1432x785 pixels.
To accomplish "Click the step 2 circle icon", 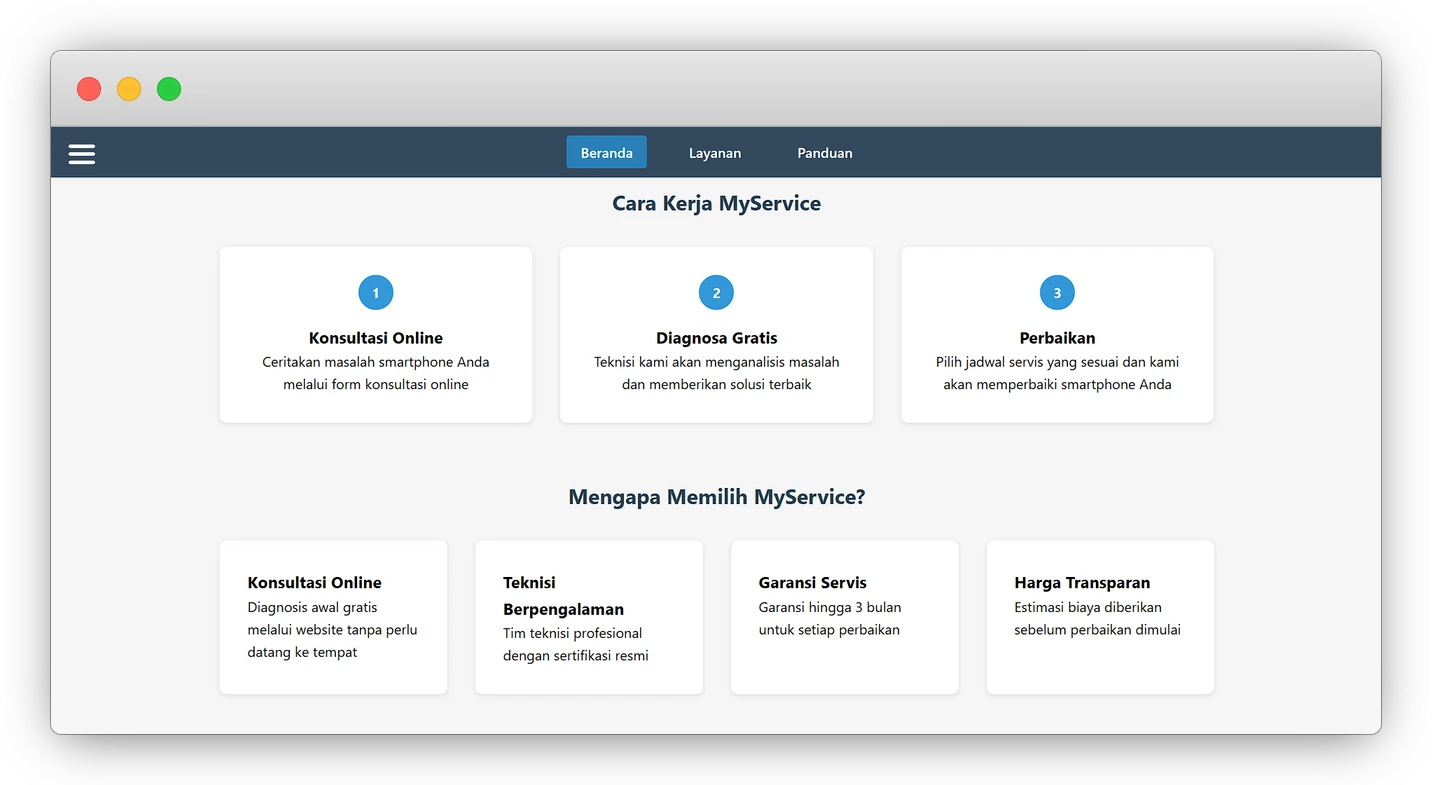I will click(x=716, y=292).
